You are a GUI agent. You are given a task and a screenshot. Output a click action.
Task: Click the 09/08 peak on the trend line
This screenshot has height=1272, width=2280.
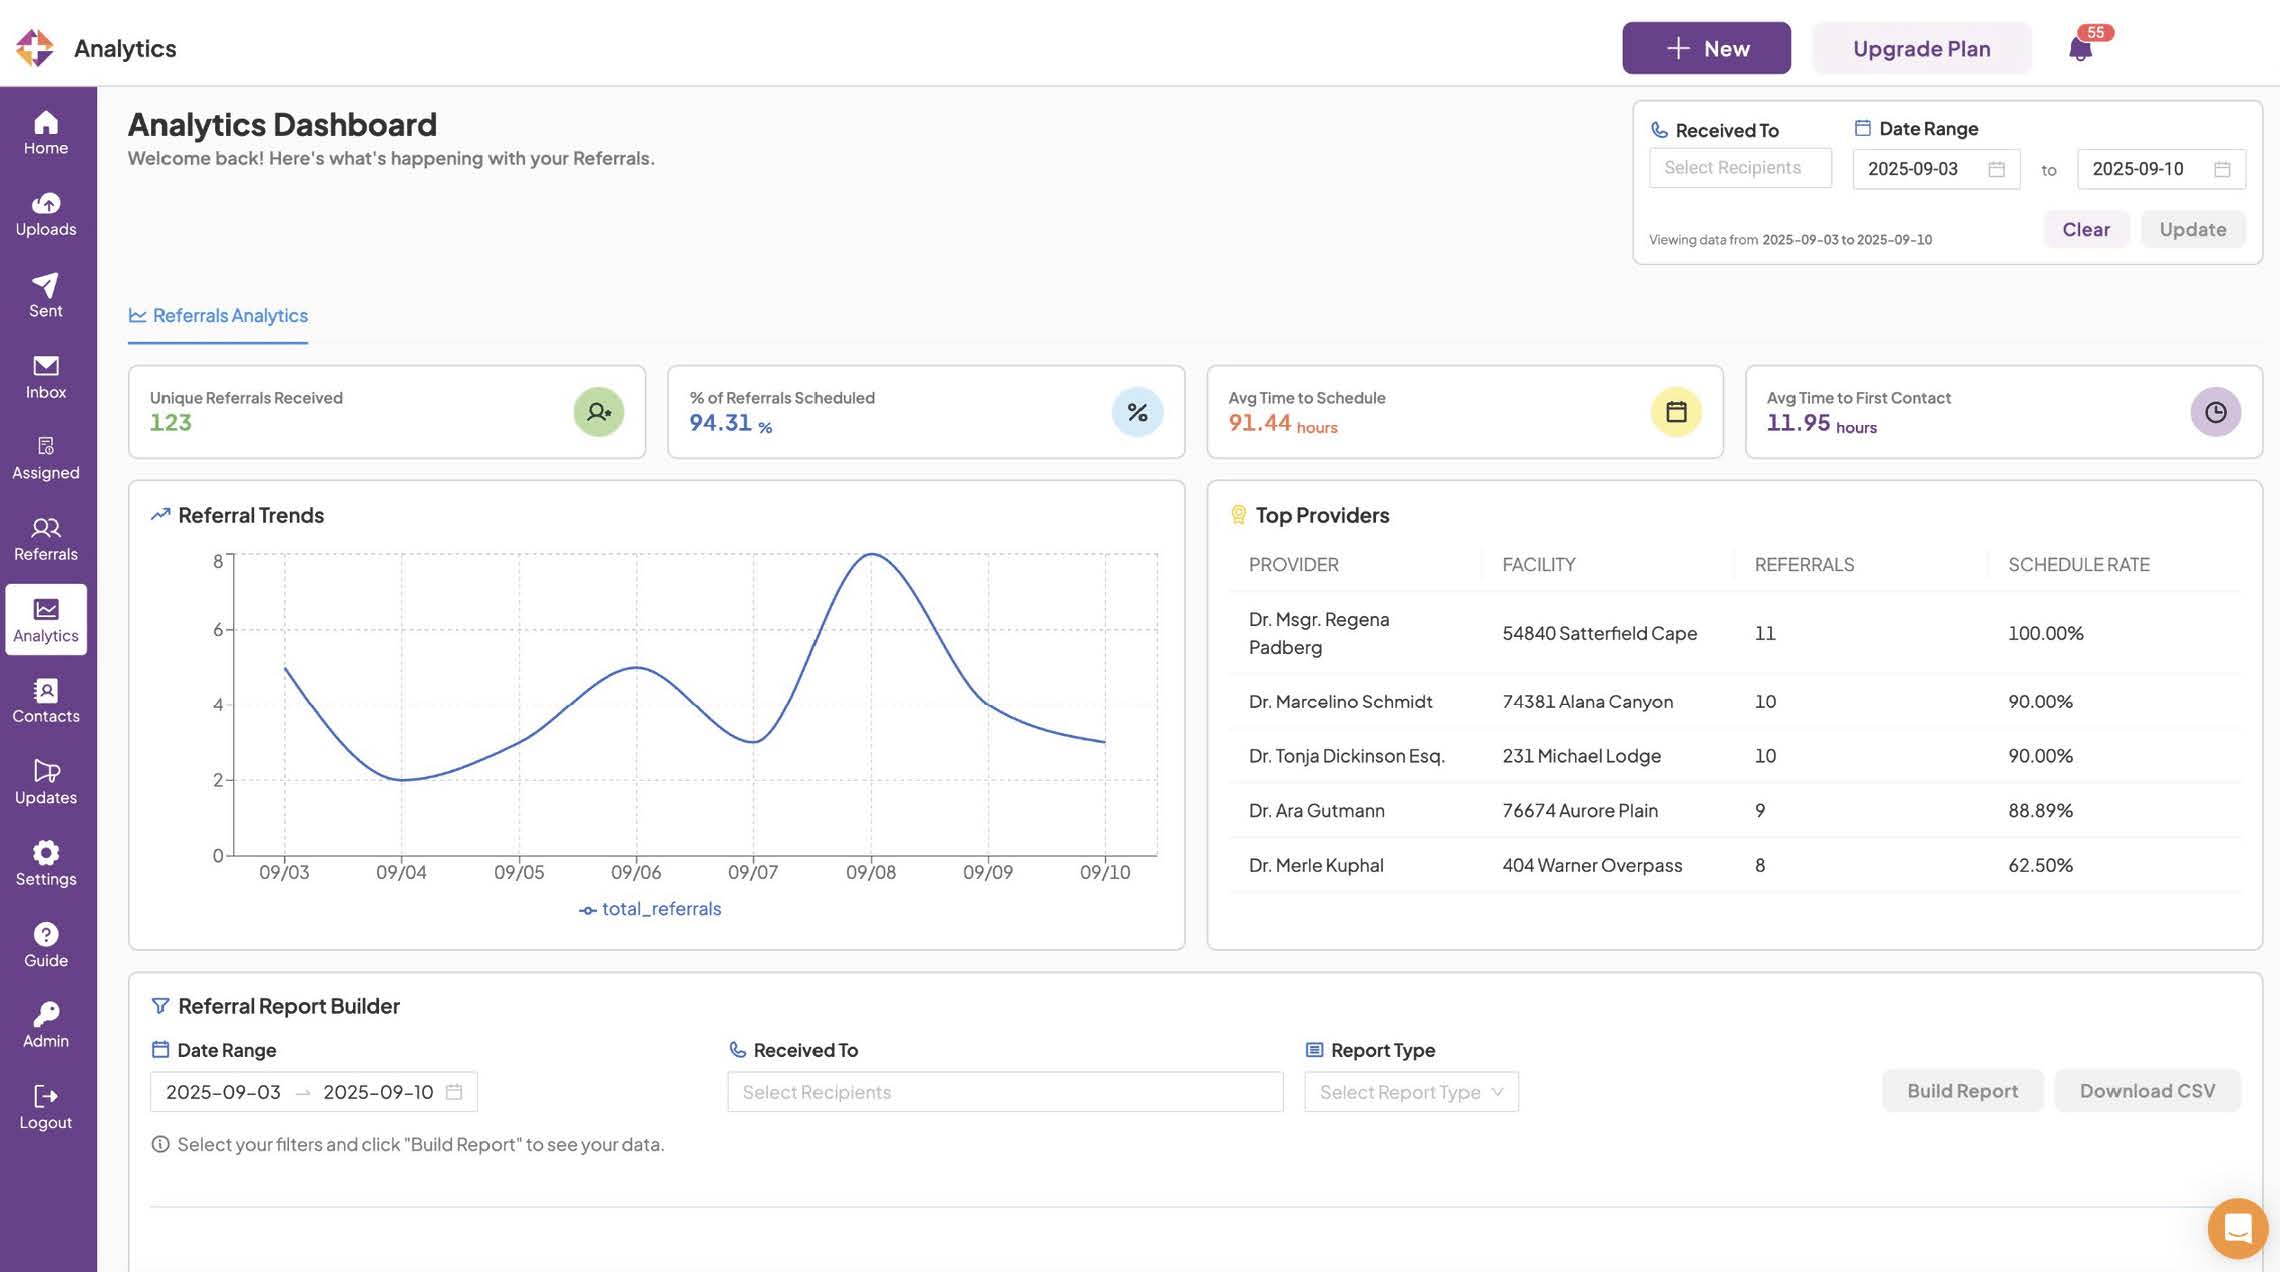(871, 554)
